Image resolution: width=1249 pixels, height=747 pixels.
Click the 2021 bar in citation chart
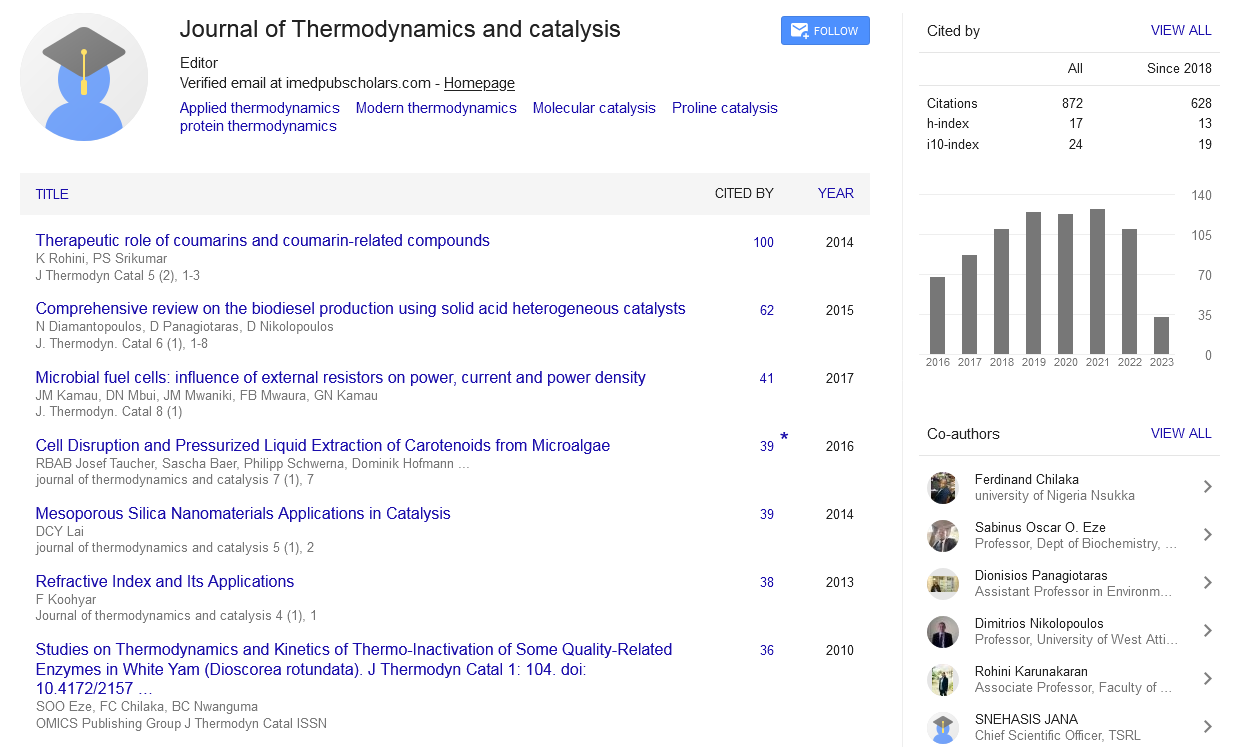pos(1097,281)
